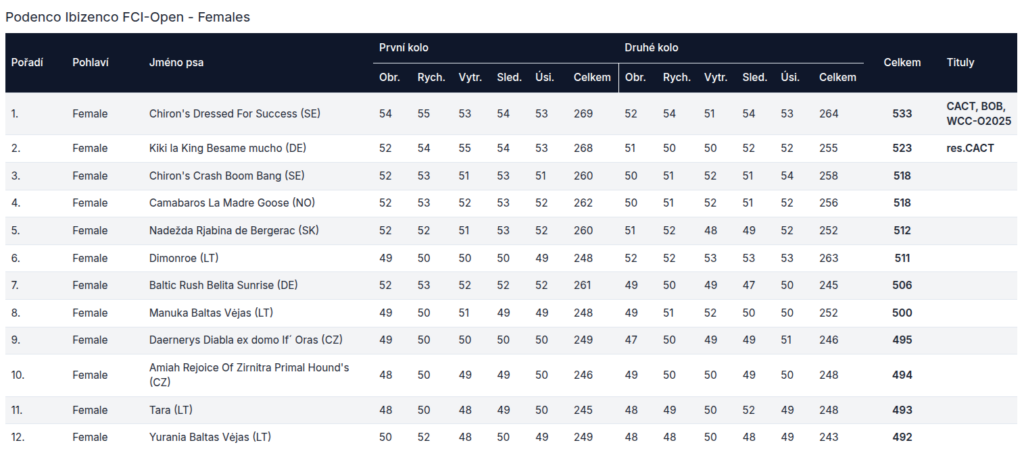Click the res.CACT title cell

pyautogui.click(x=970, y=148)
